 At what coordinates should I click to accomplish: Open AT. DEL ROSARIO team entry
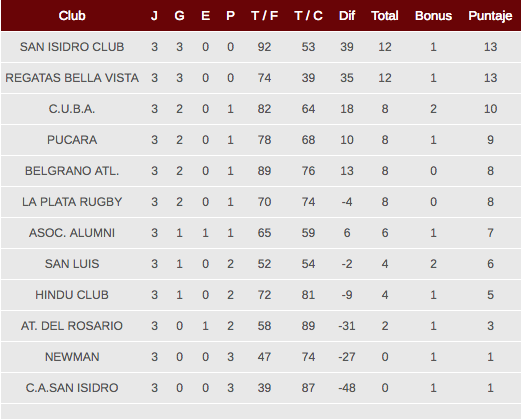pos(72,326)
